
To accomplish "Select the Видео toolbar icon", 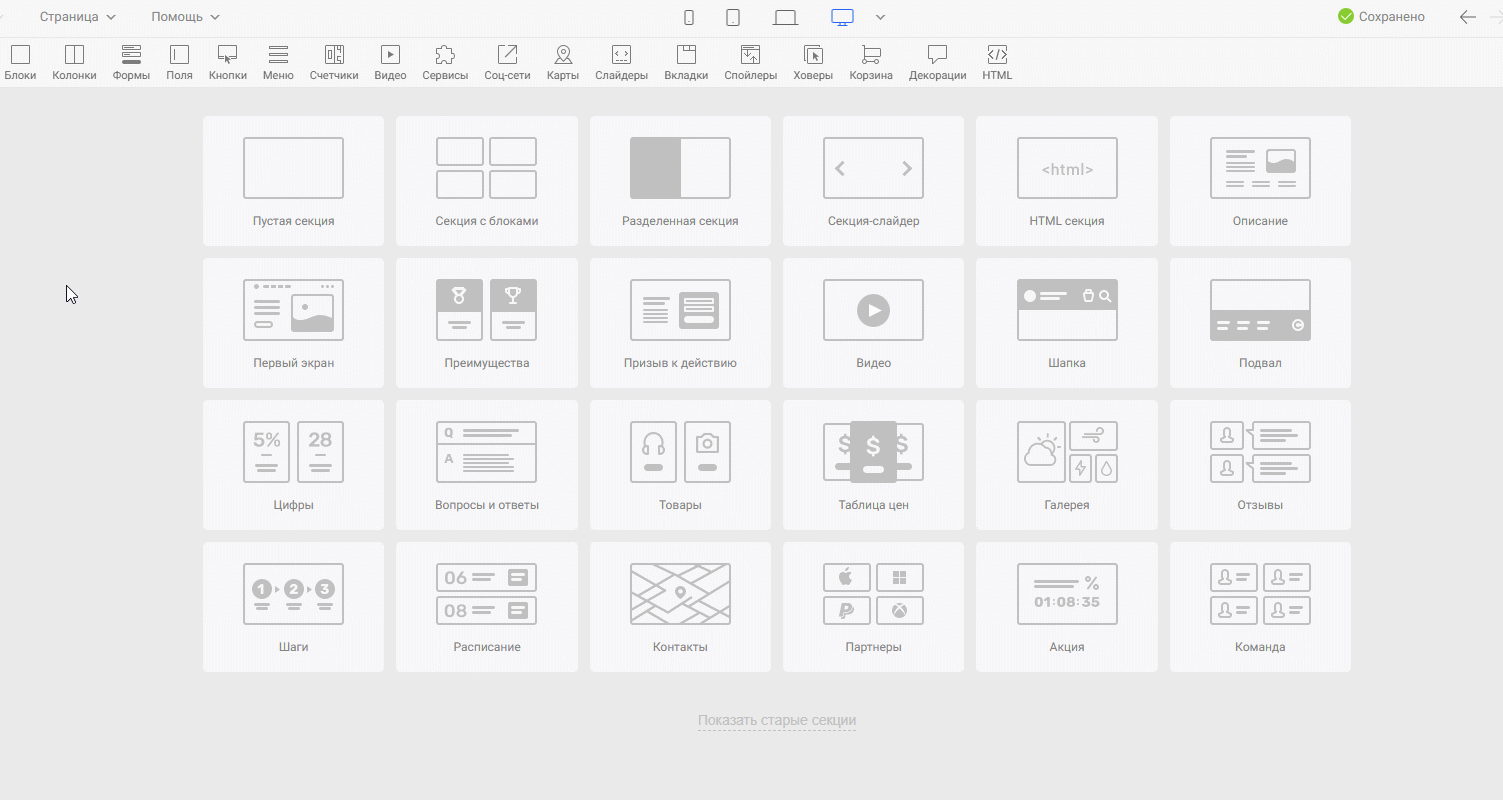I will pos(390,62).
